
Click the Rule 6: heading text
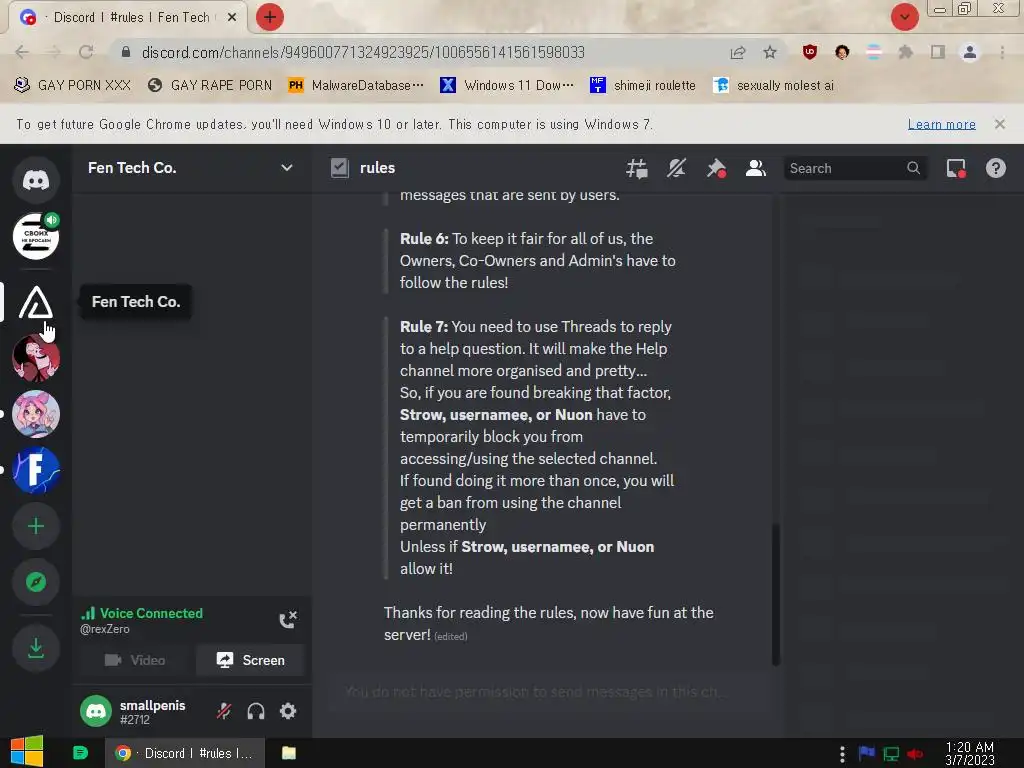[424, 239]
